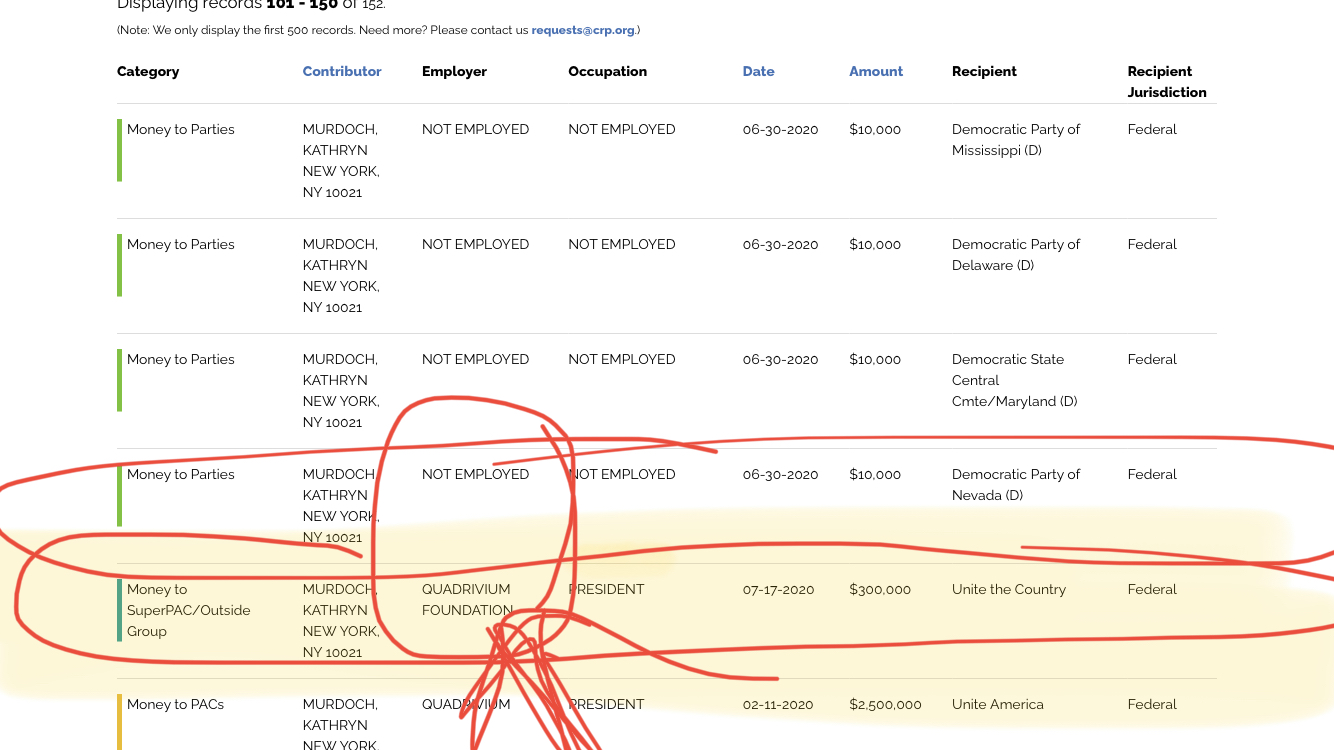The height and width of the screenshot is (750, 1334).
Task: Select Money to Parties in Maryland row
Action: click(180, 359)
